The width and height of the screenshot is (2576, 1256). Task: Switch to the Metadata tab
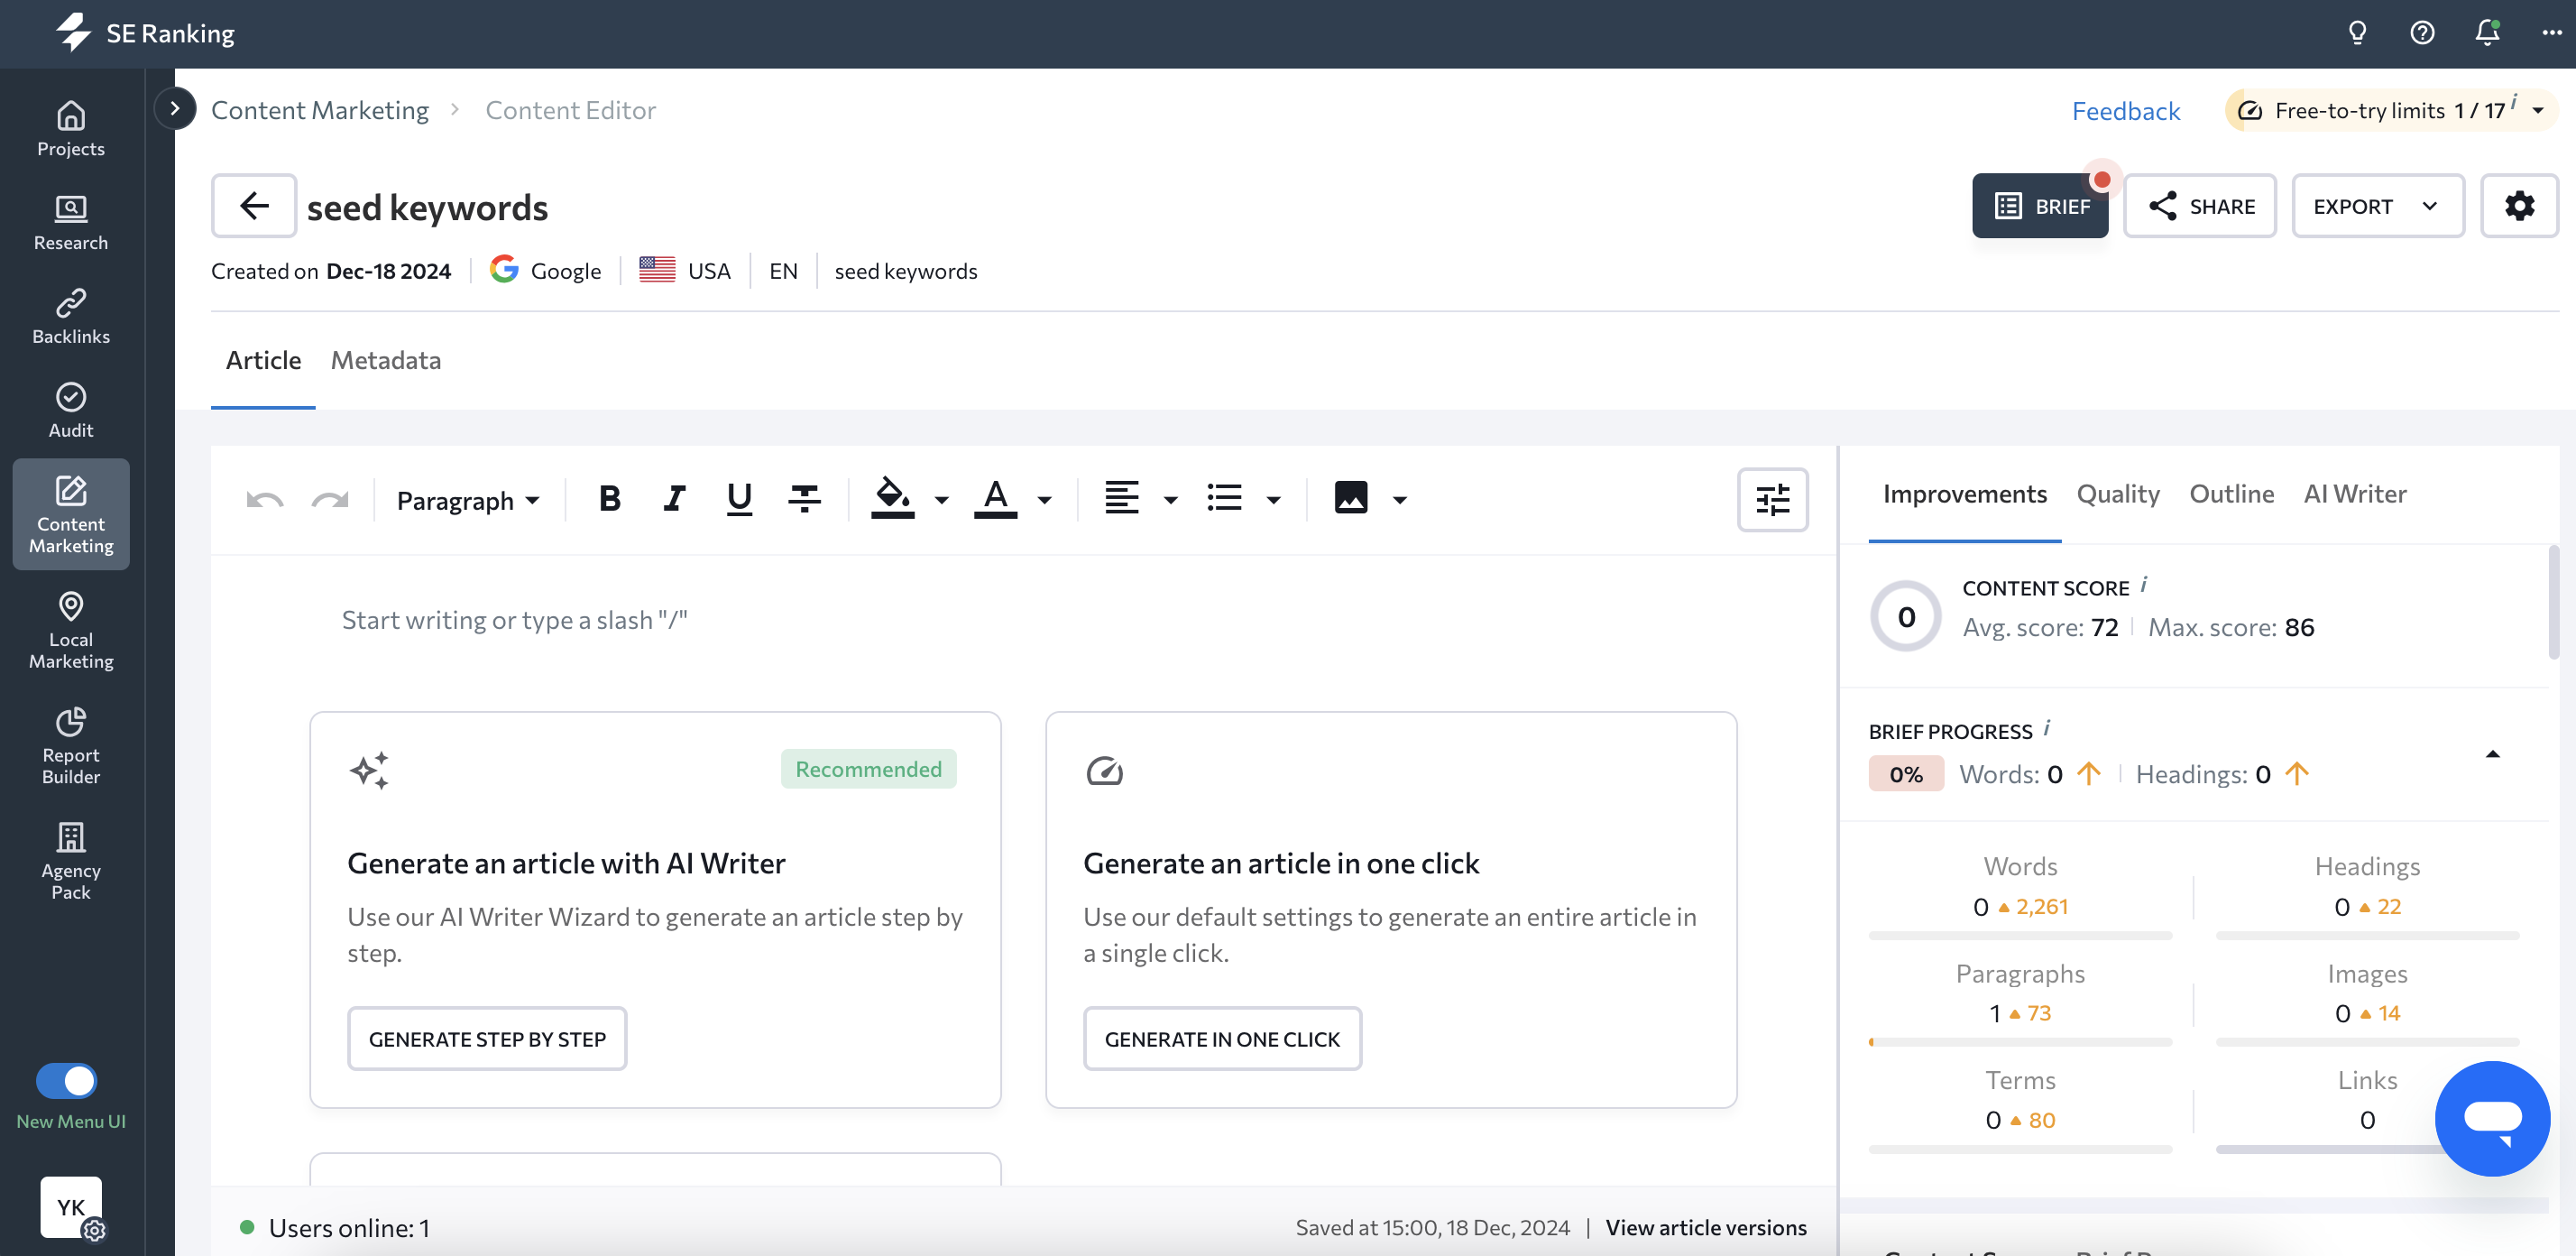pos(385,360)
